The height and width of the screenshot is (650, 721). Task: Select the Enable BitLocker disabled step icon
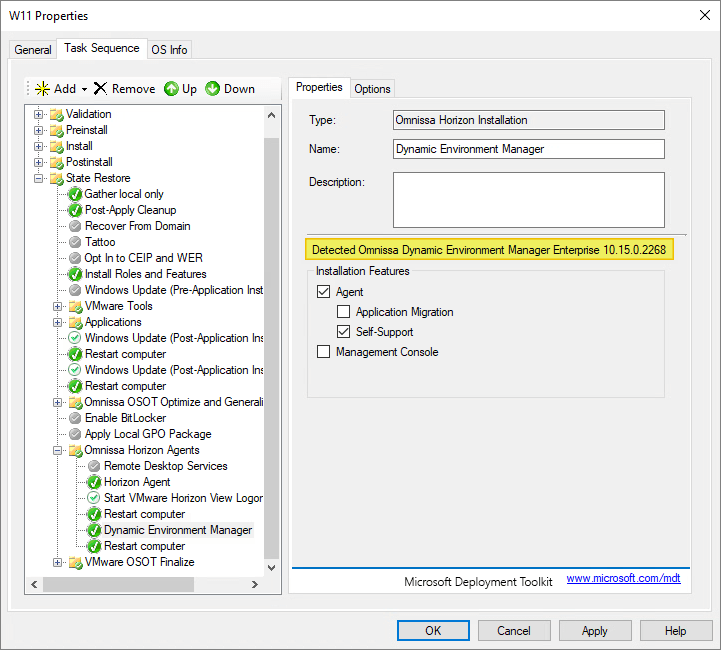click(75, 418)
